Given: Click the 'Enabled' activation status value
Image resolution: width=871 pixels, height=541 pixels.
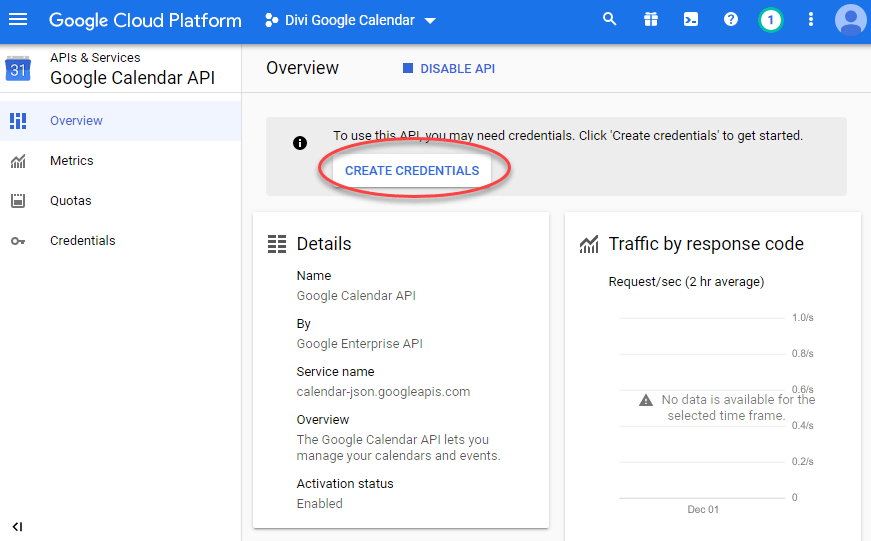Looking at the screenshot, I should coord(319,503).
